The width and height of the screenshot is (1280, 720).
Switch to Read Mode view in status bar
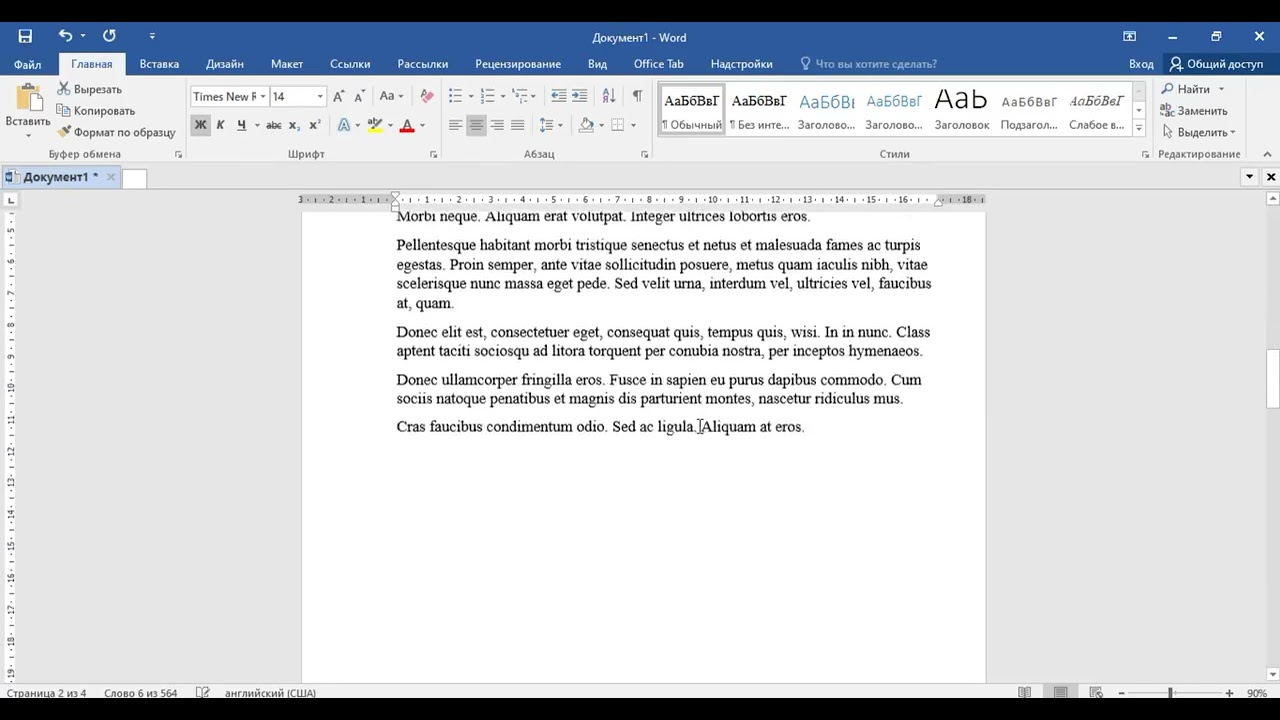coord(1024,693)
